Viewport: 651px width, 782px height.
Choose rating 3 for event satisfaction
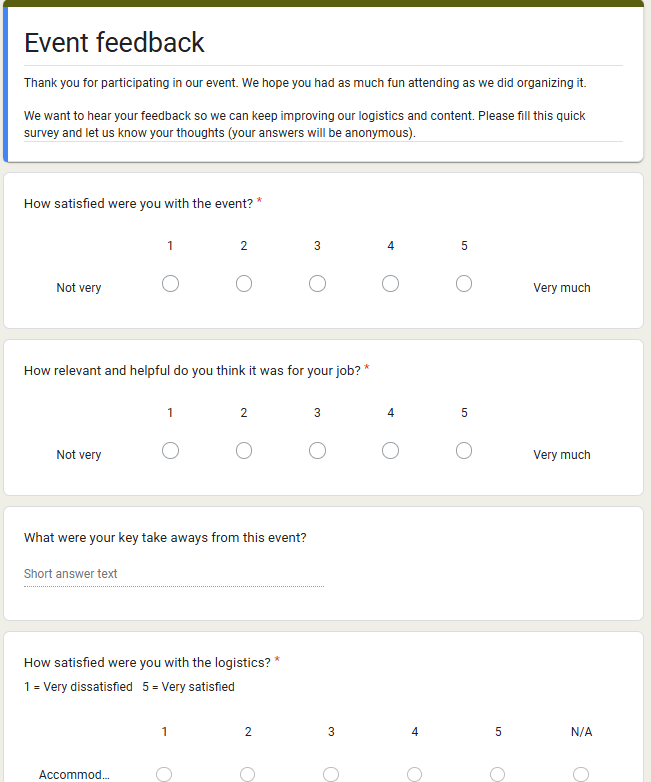pyautogui.click(x=317, y=284)
